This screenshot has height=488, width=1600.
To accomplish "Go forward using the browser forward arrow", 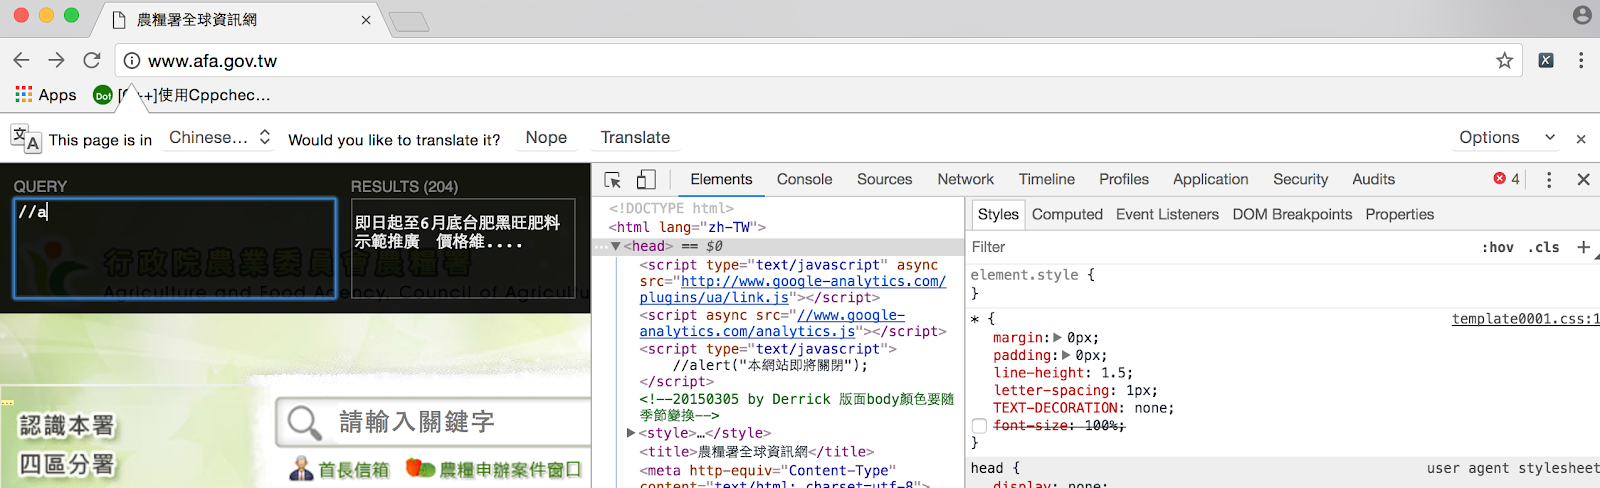I will (x=56, y=60).
